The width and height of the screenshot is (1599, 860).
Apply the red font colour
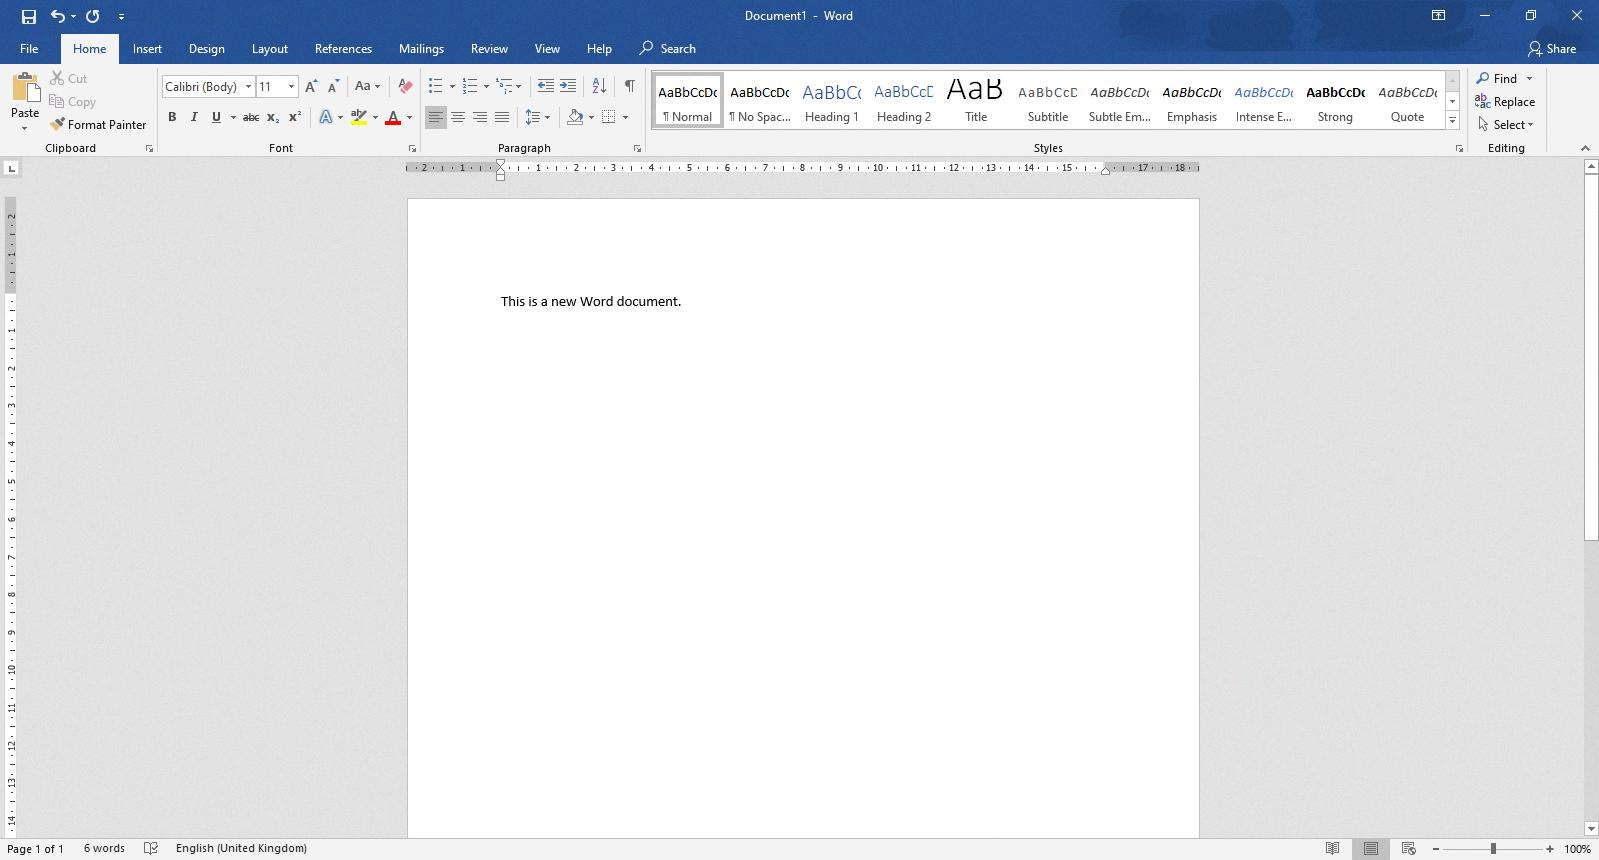(x=393, y=117)
